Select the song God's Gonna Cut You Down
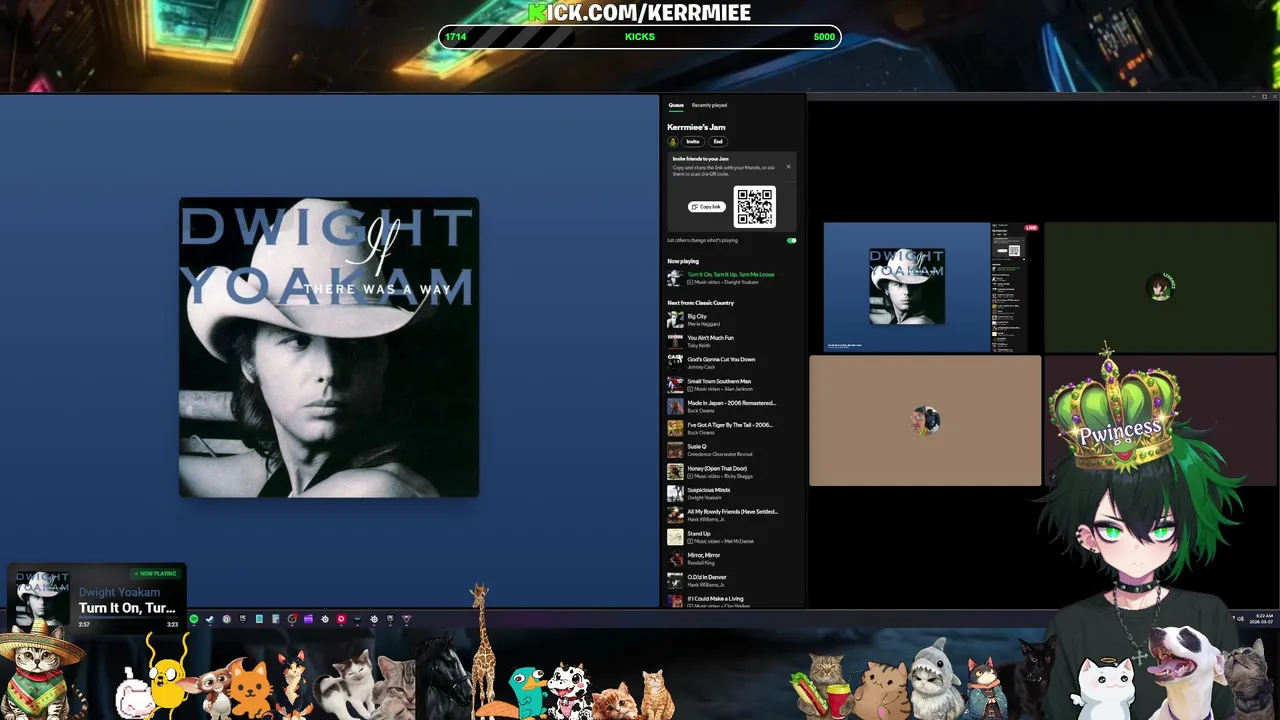The height and width of the screenshot is (720, 1280). click(x=721, y=359)
